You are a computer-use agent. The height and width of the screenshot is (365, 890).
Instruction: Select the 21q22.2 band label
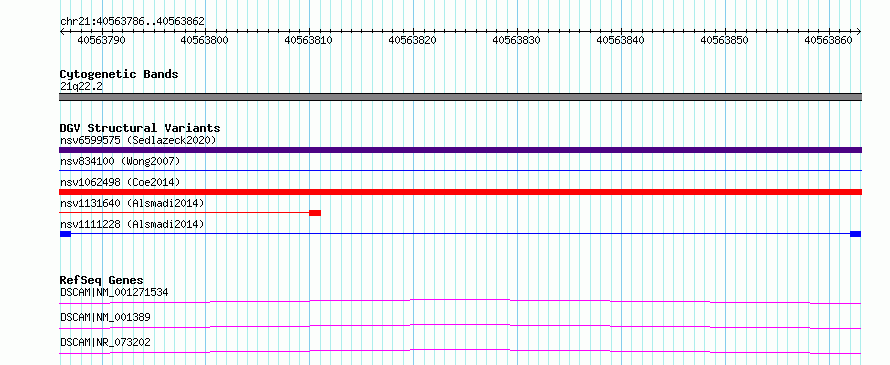[81, 87]
